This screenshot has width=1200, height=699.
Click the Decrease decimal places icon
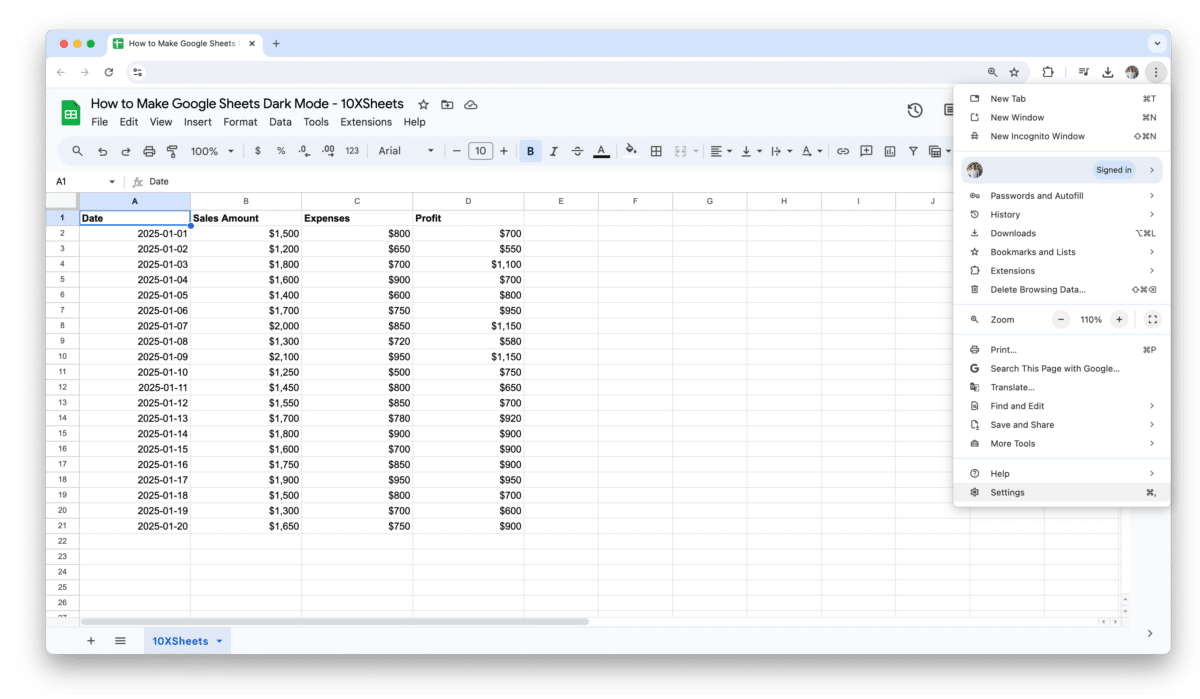pyautogui.click(x=302, y=151)
